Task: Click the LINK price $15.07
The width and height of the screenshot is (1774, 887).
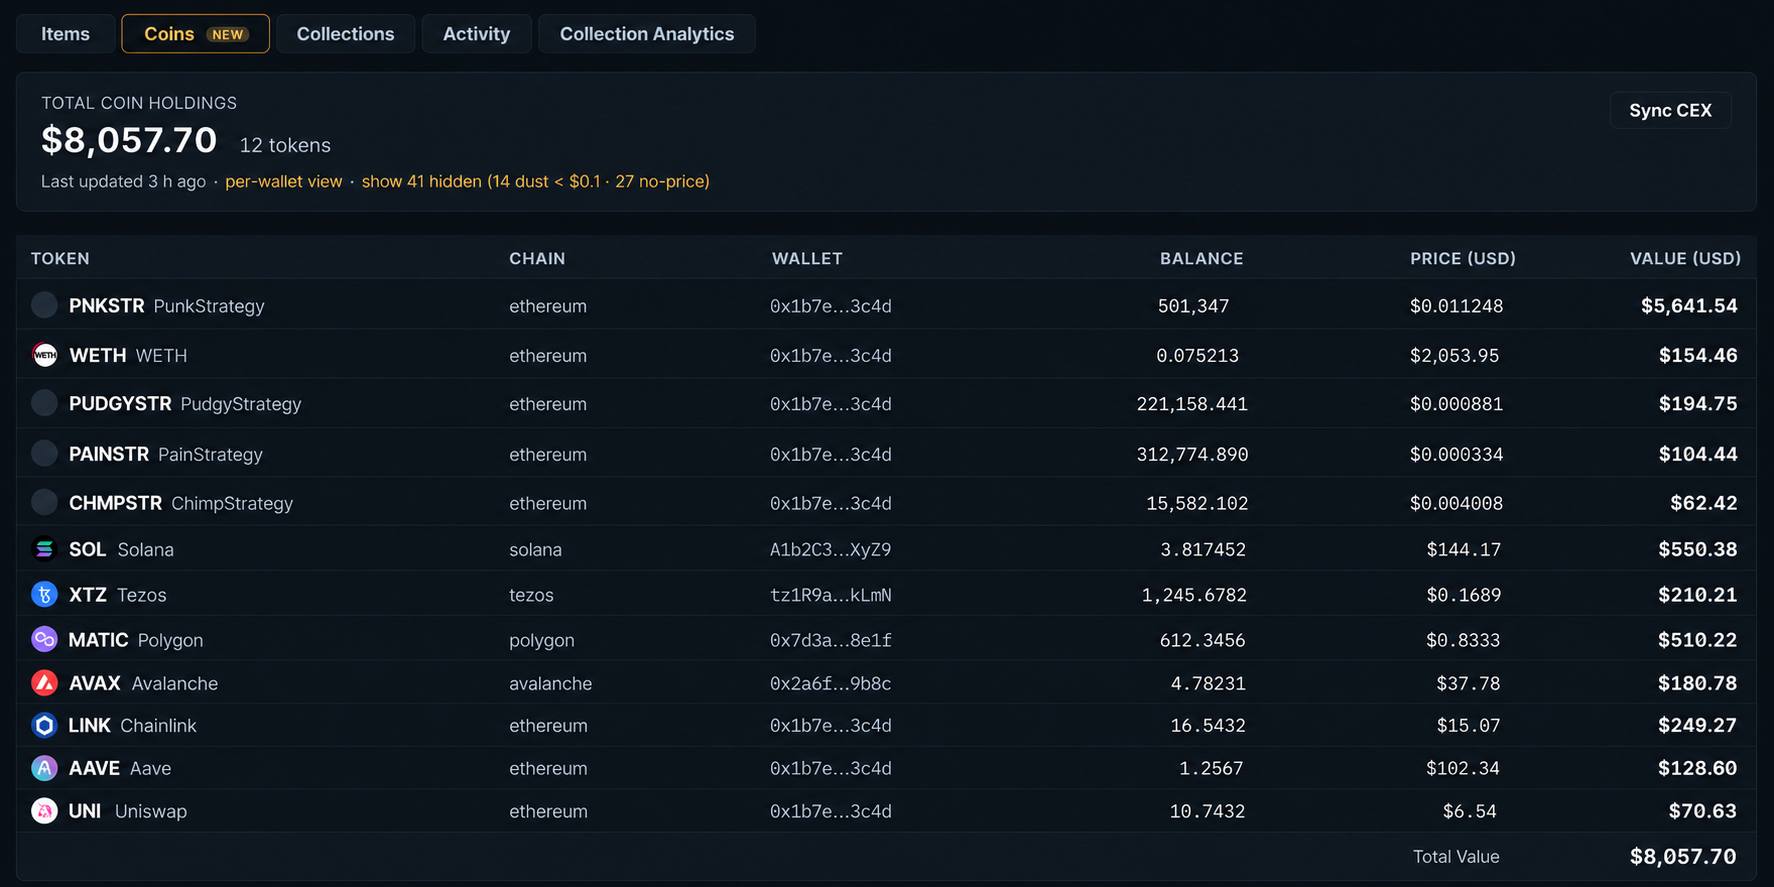Action: coord(1468,725)
